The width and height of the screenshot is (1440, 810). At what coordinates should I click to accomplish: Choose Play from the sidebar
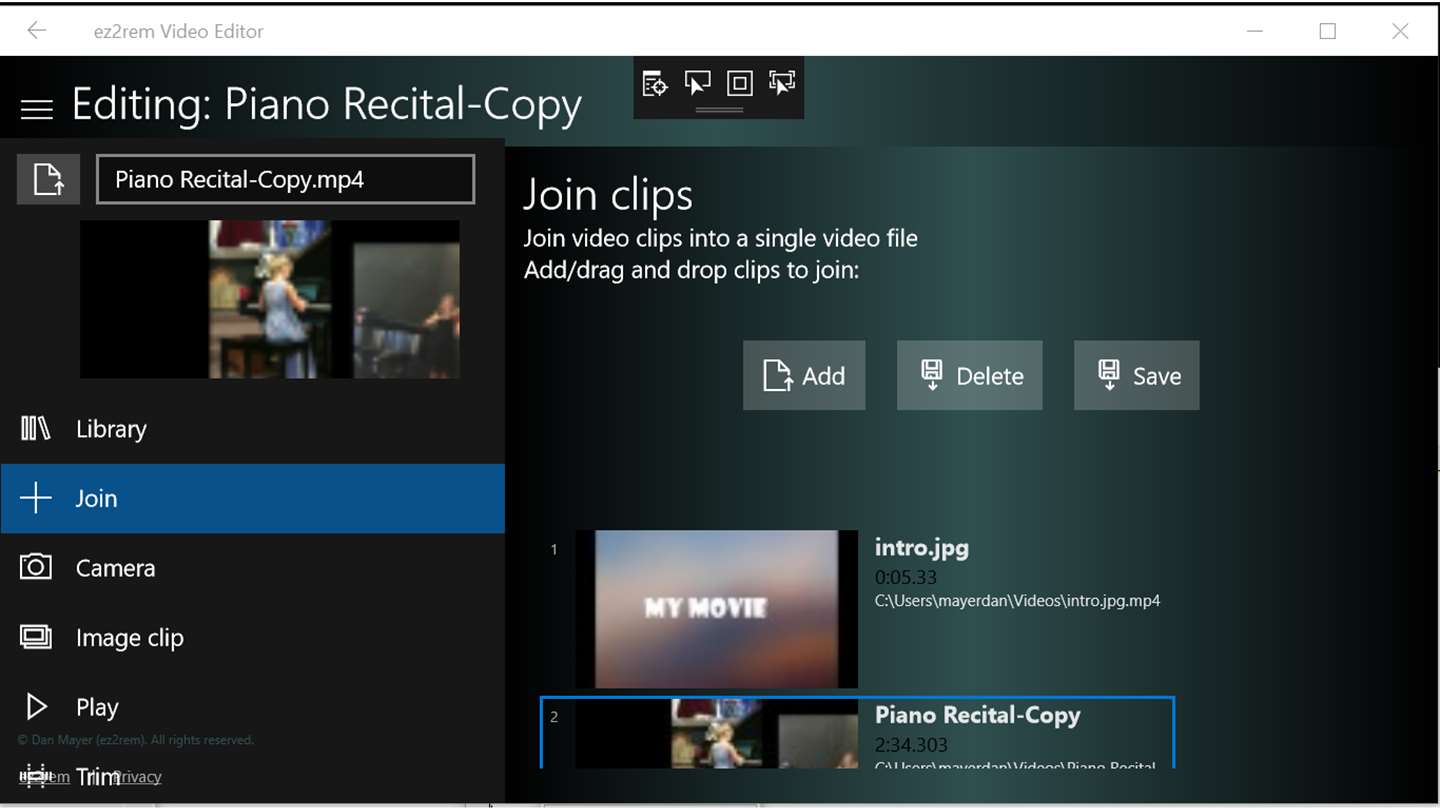253,707
